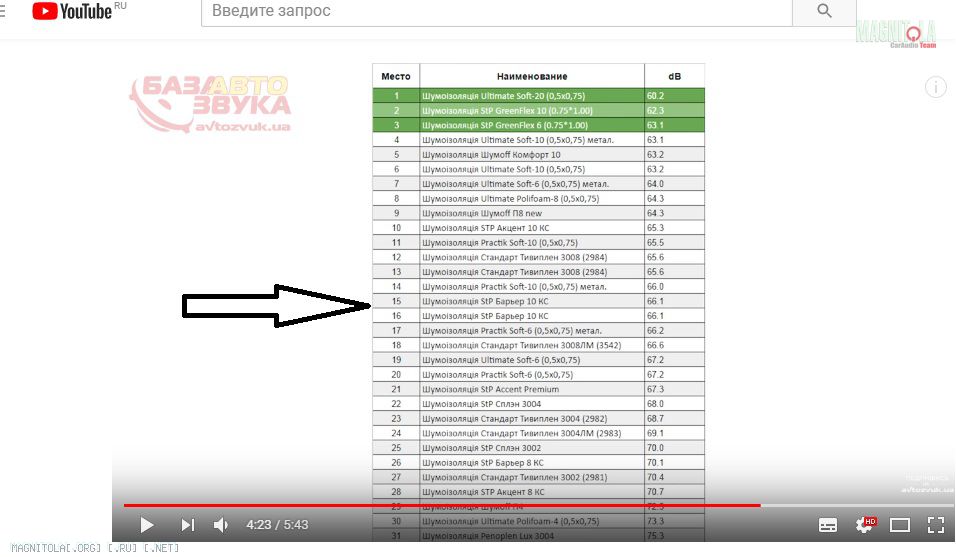Enter fullscreen mode

[936, 525]
